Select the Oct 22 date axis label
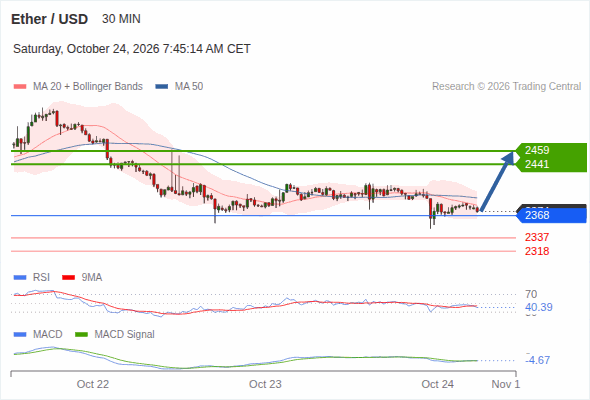 tap(93, 384)
